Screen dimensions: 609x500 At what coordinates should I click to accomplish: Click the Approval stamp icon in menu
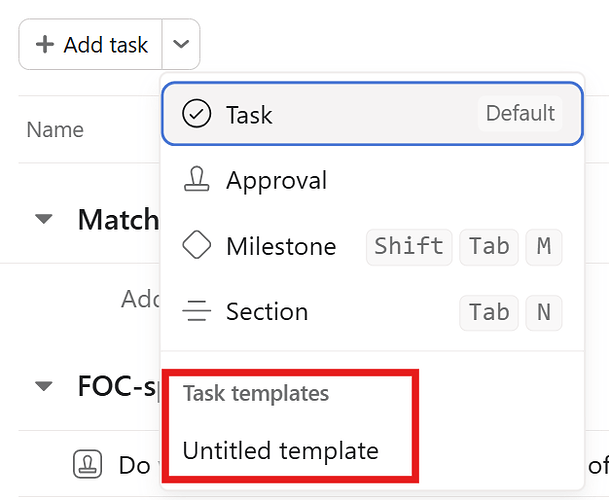197,179
